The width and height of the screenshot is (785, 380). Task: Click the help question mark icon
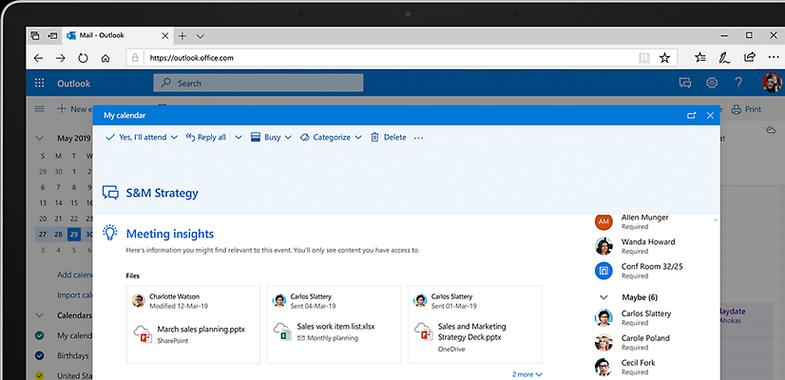pos(738,83)
